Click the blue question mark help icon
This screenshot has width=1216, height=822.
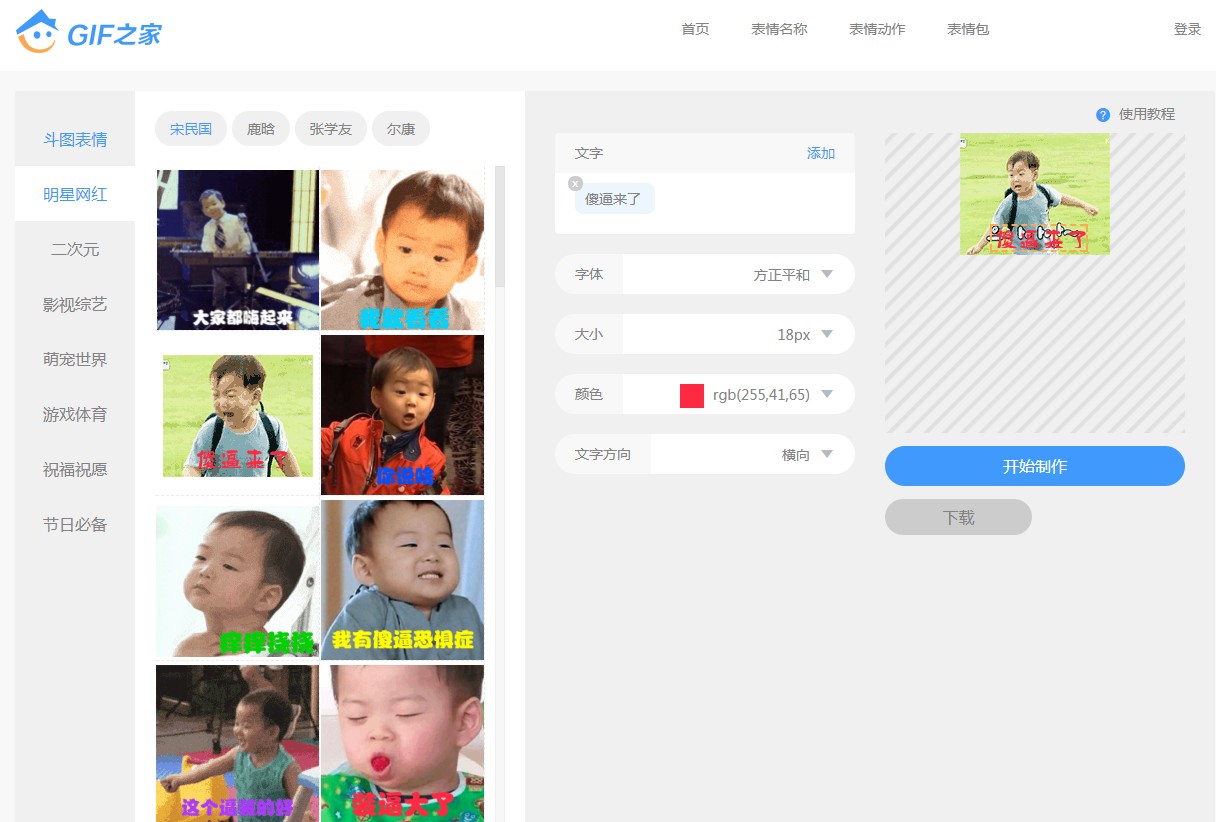(x=1103, y=115)
